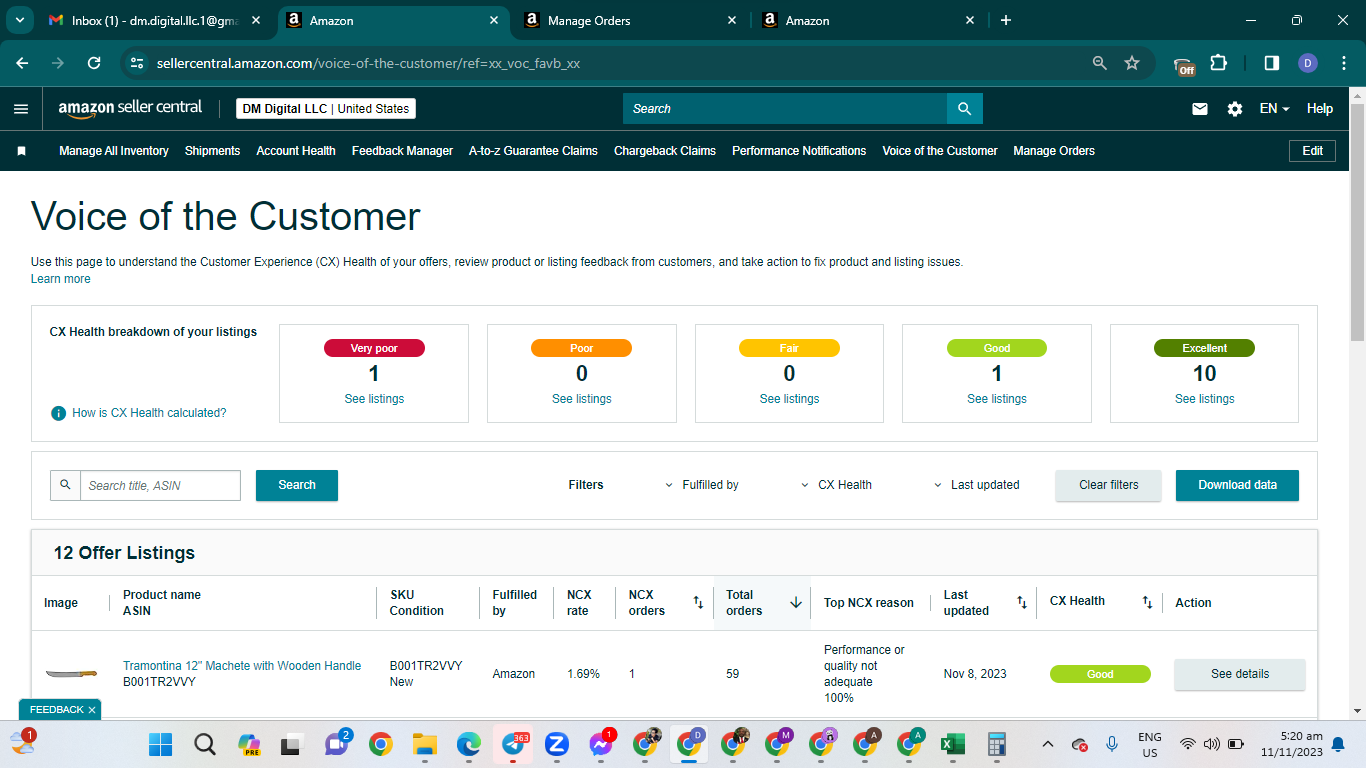Open a new browser tab
Viewport: 1366px width, 768px height.
pos(1006,20)
